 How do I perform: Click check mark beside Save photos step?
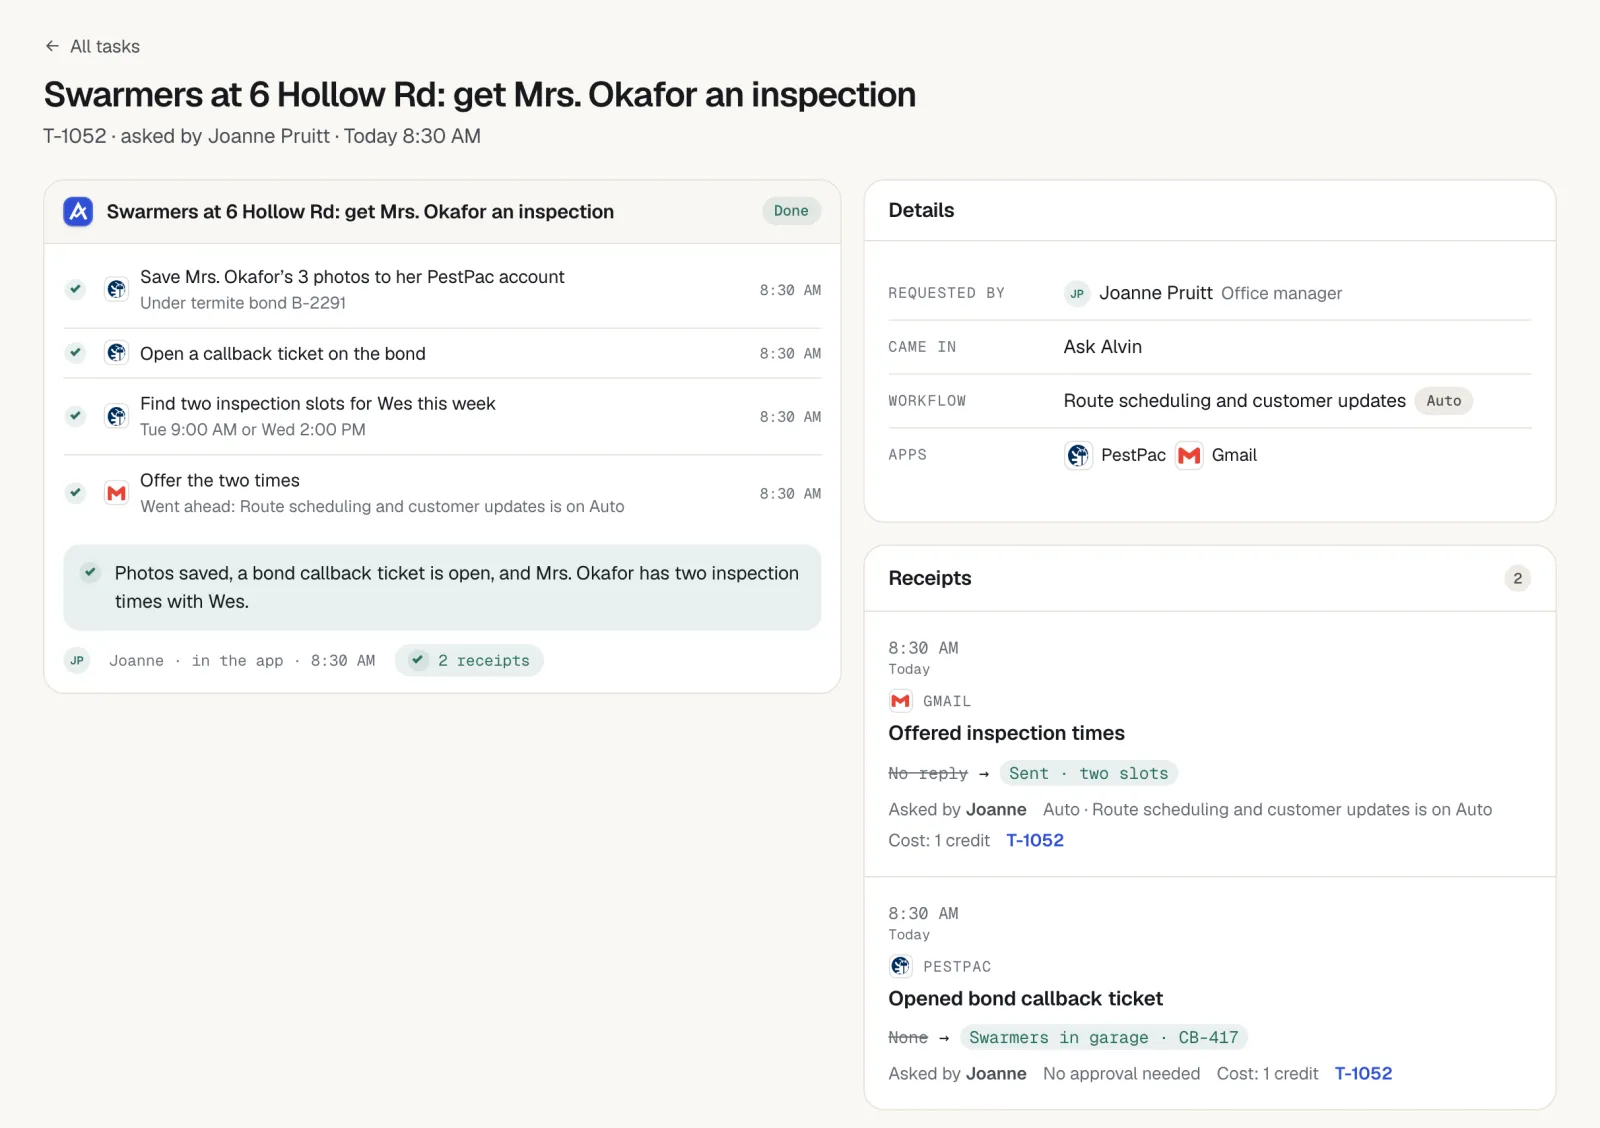click(x=75, y=289)
